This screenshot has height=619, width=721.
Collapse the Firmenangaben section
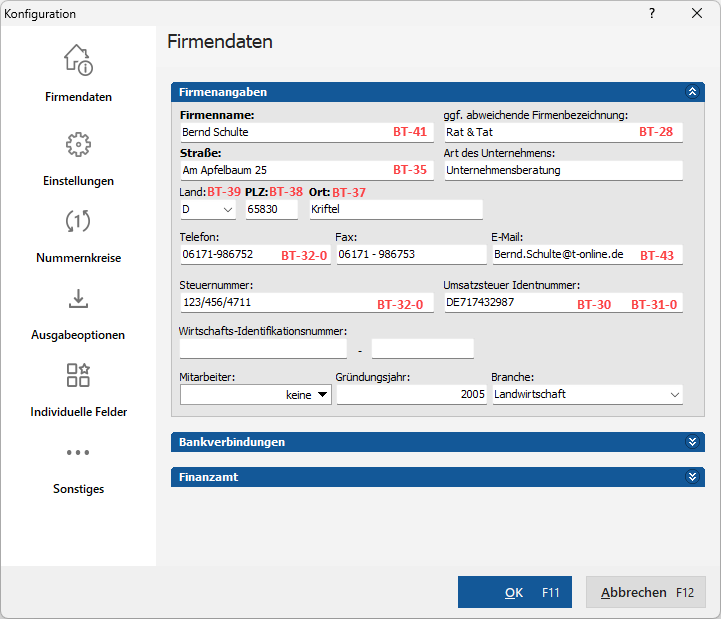[692, 92]
